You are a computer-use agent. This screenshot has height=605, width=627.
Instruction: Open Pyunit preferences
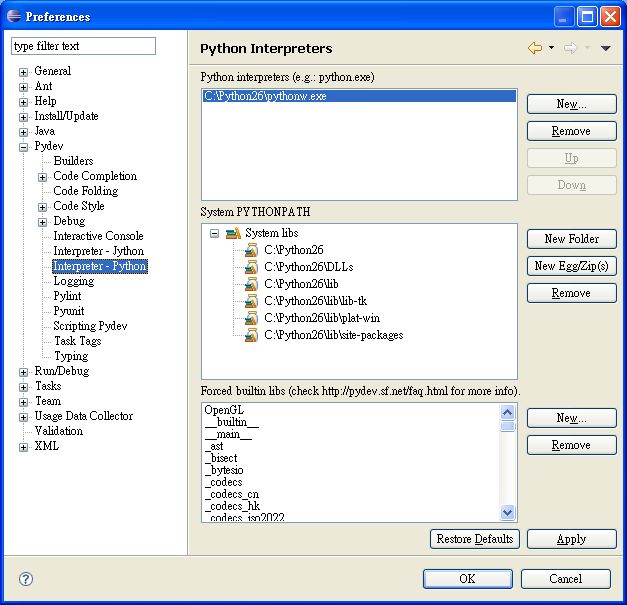pyautogui.click(x=69, y=311)
